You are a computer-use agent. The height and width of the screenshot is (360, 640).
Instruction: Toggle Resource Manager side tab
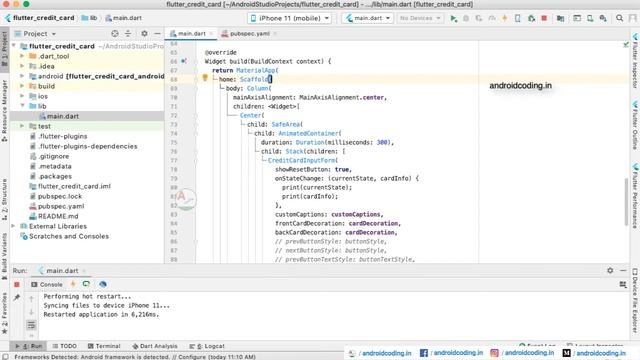4,111
